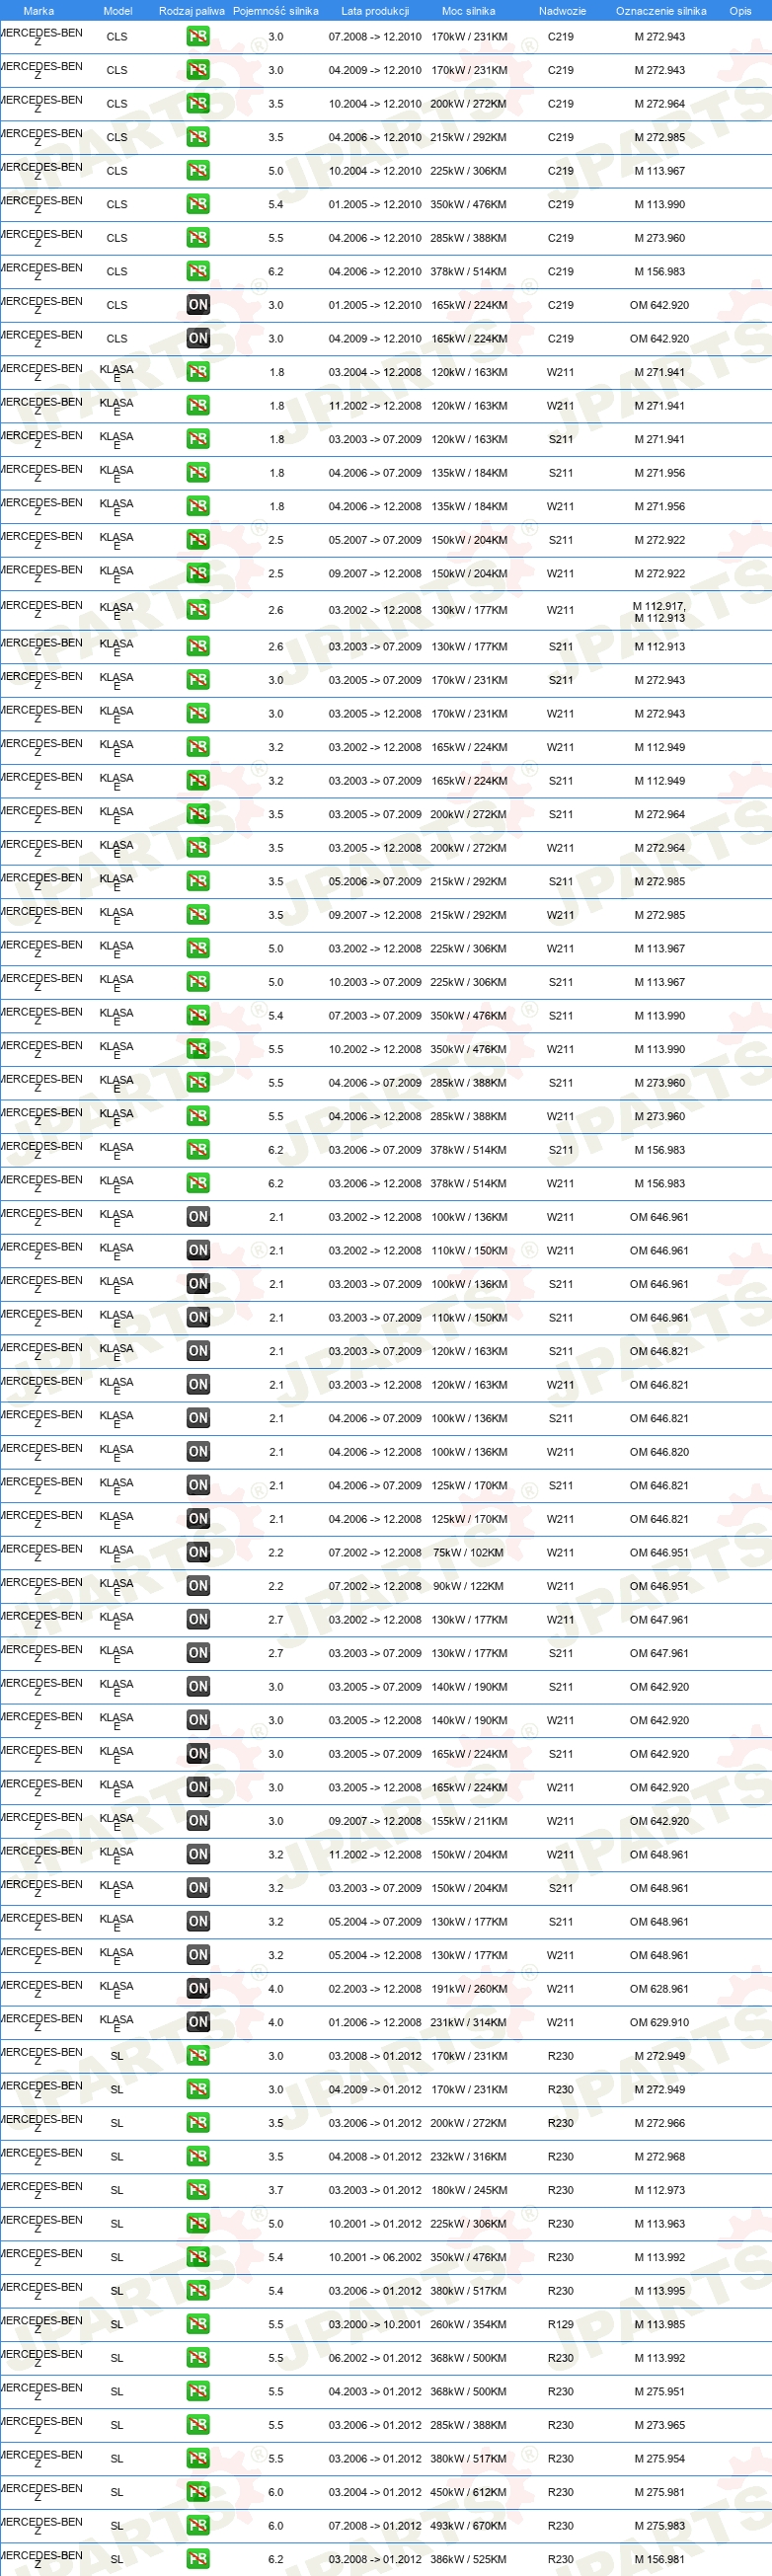Click the ON diesel icon in the CLS 01.2005 row
The width and height of the screenshot is (772, 2576).
[198, 305]
